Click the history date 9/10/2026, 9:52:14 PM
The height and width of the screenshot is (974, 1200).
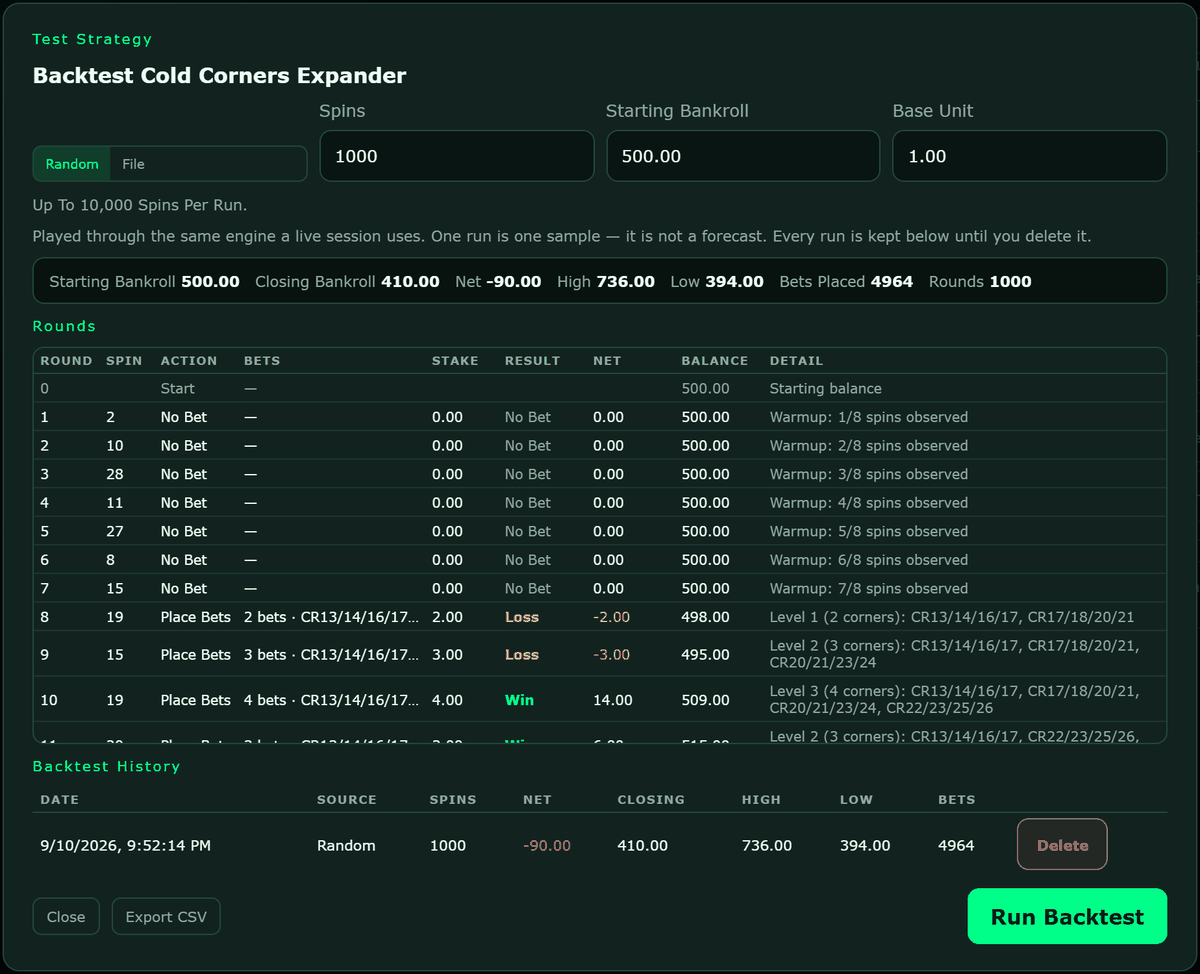pos(126,846)
